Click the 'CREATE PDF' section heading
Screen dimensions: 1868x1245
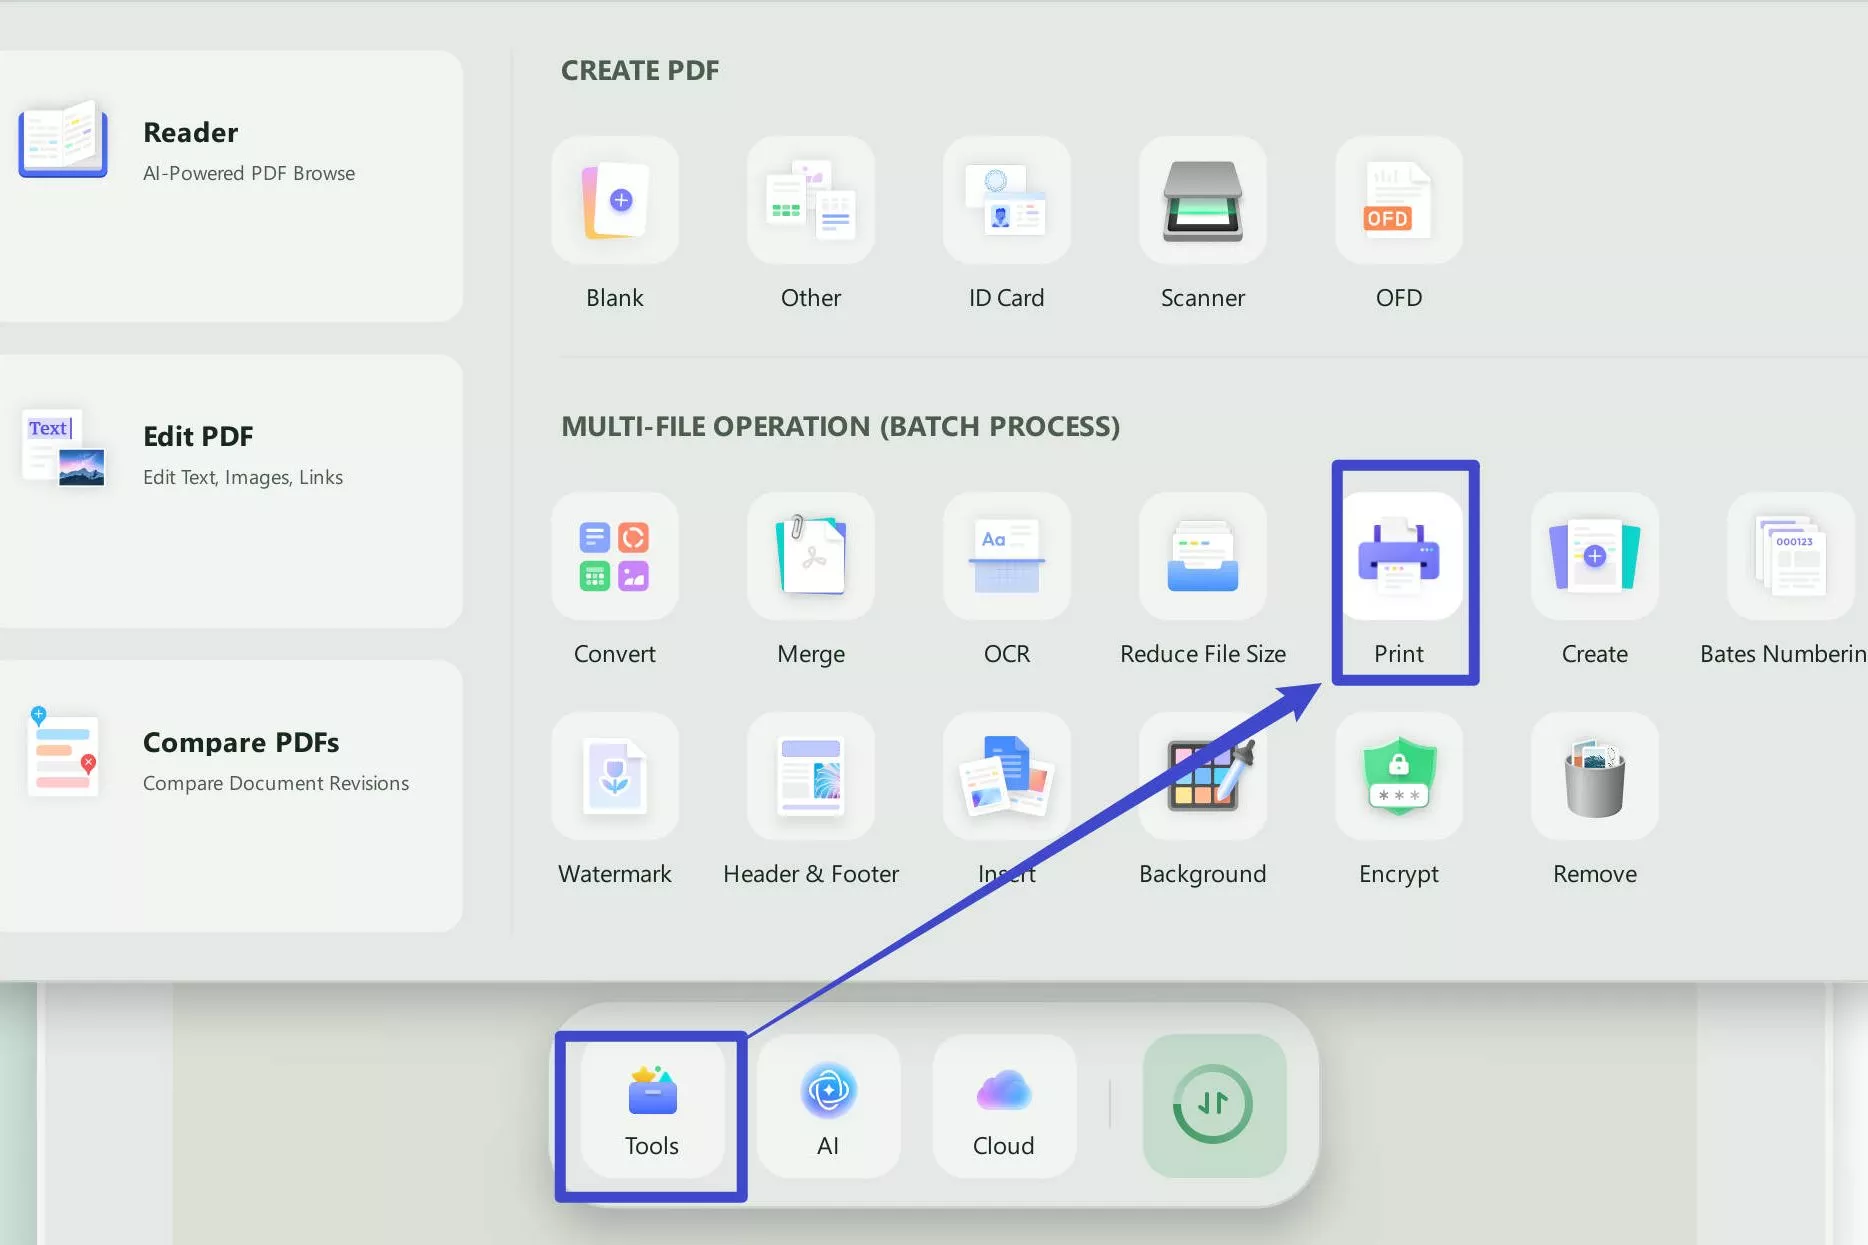(x=640, y=70)
